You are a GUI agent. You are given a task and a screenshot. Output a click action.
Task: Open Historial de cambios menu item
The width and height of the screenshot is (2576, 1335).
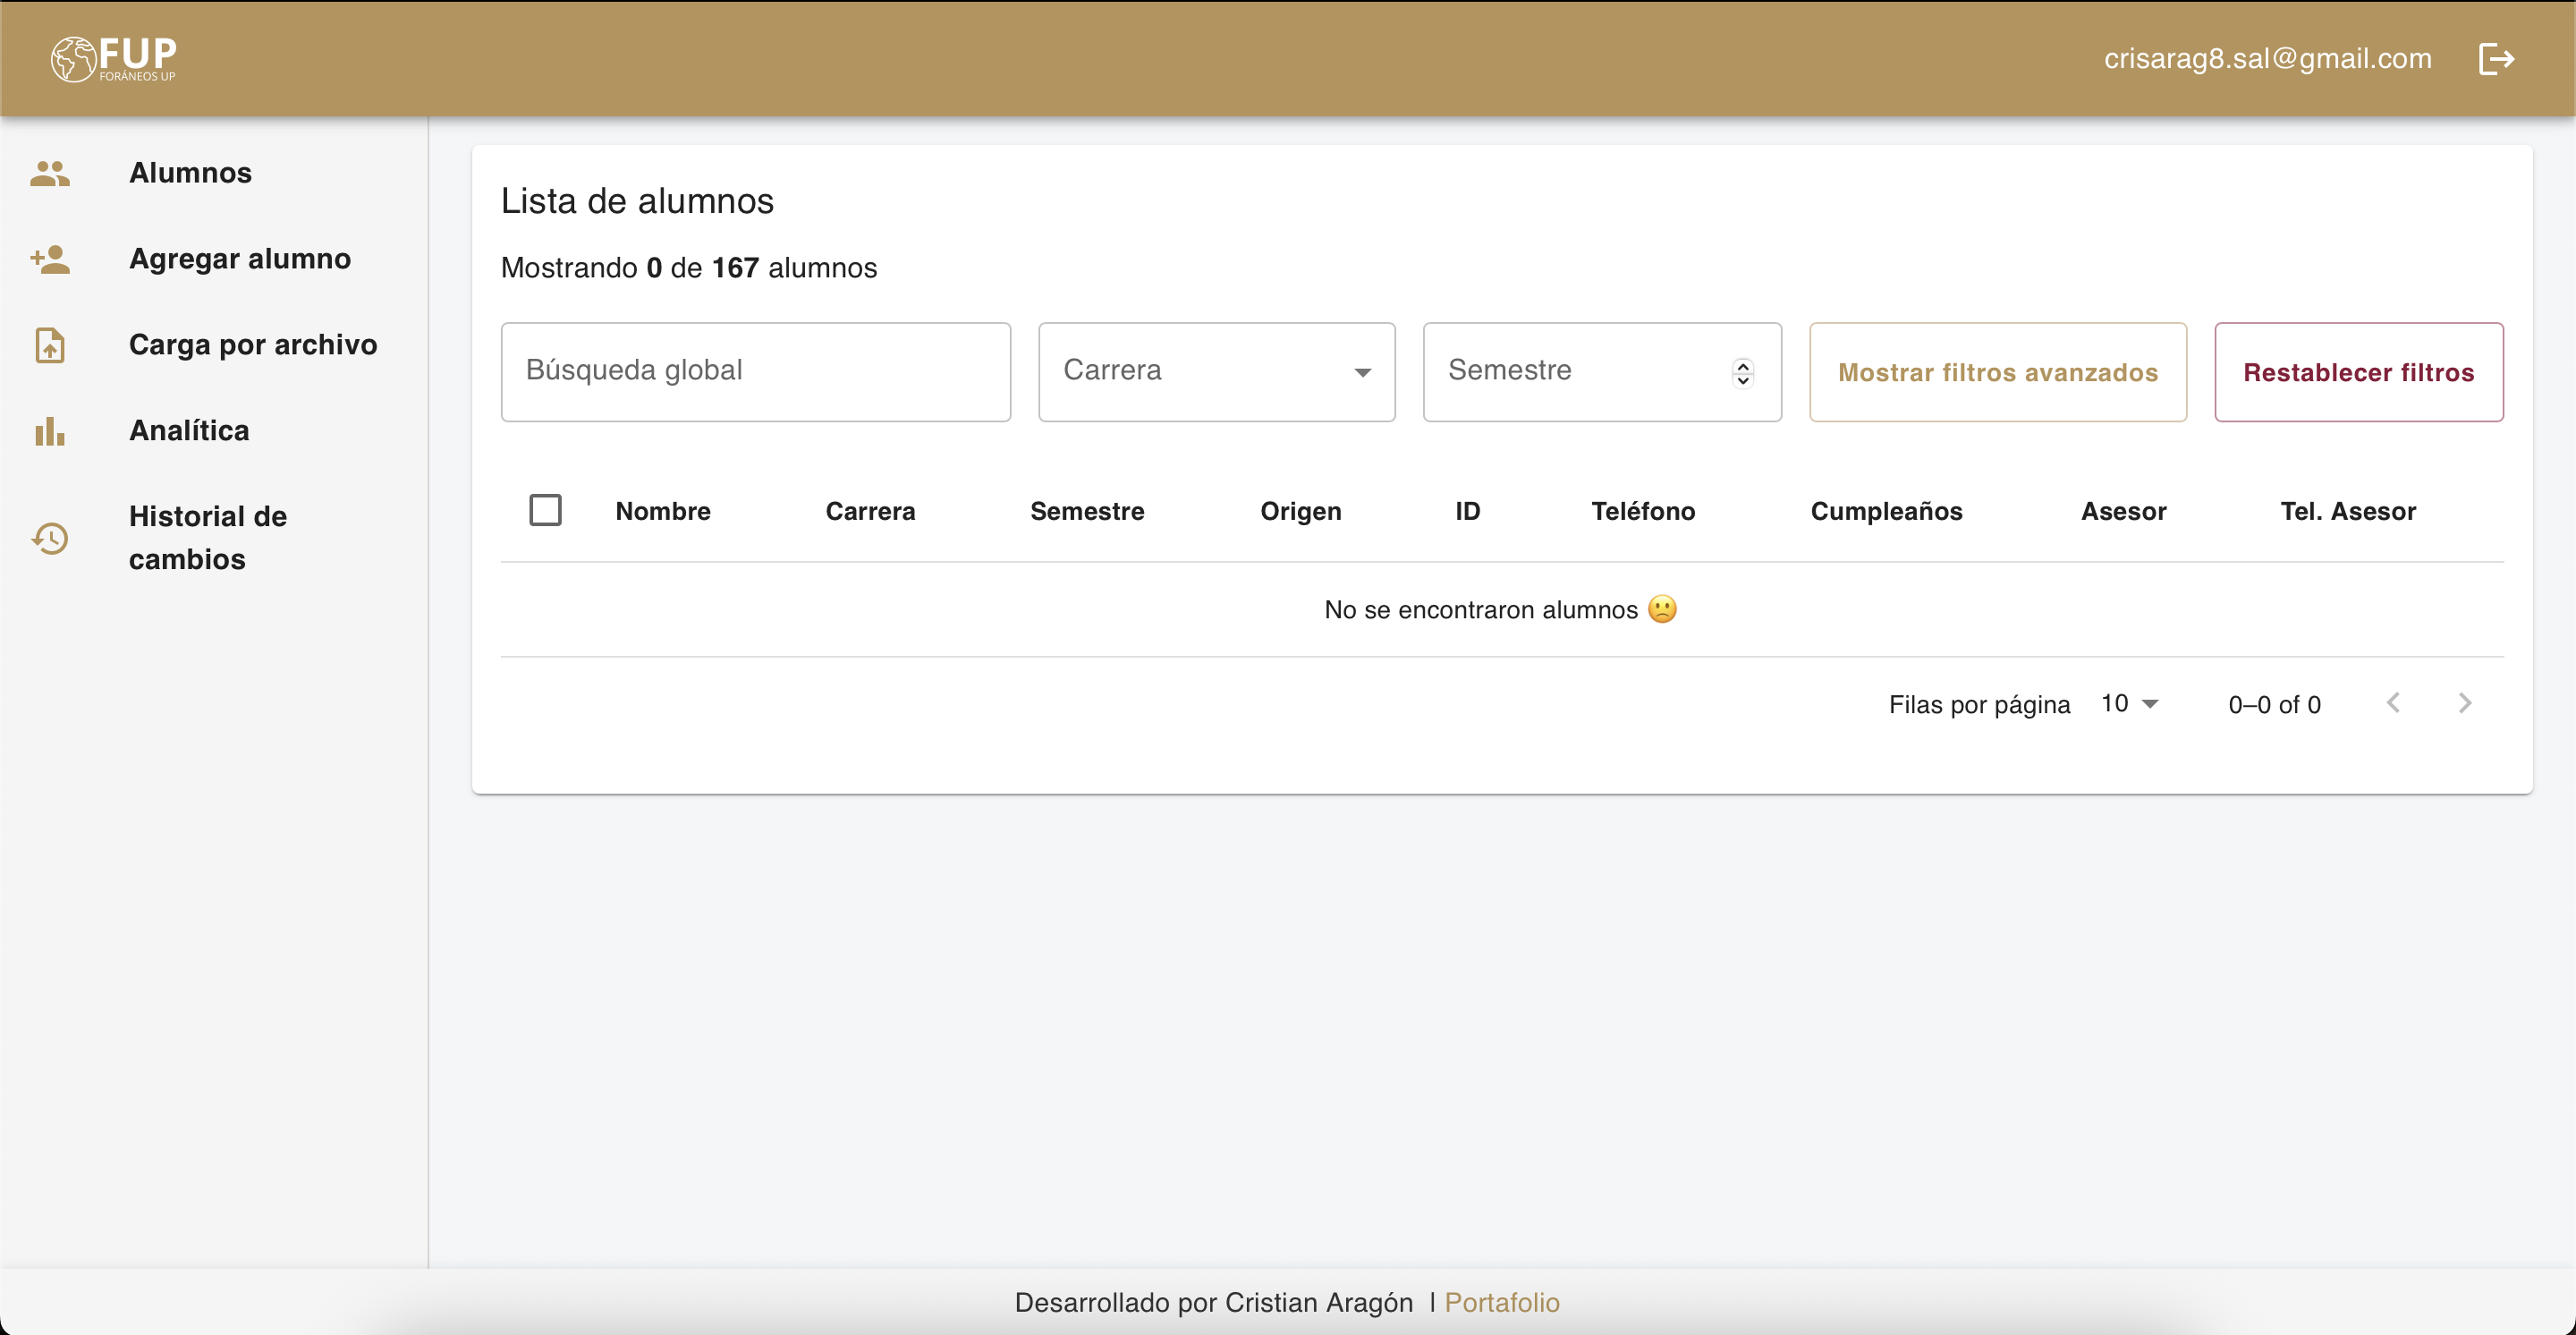214,538
